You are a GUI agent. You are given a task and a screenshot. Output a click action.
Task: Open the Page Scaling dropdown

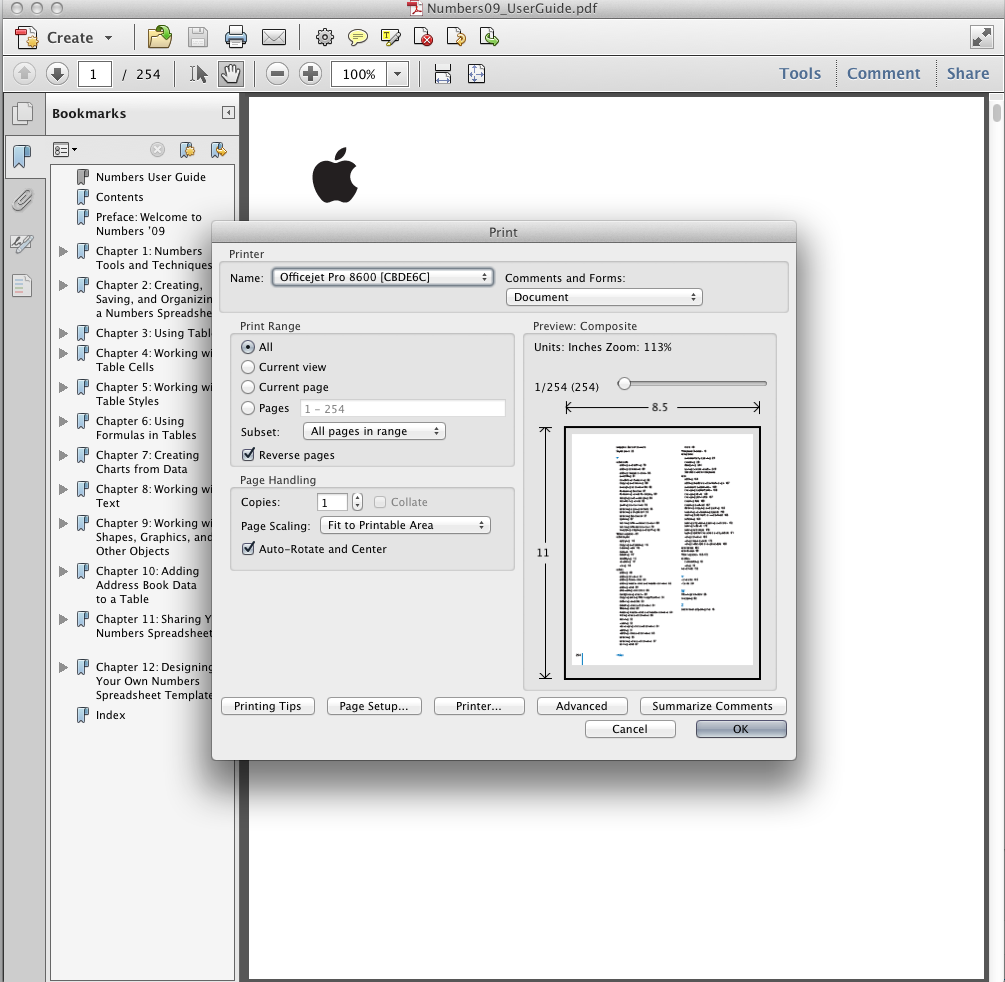pyautogui.click(x=404, y=525)
